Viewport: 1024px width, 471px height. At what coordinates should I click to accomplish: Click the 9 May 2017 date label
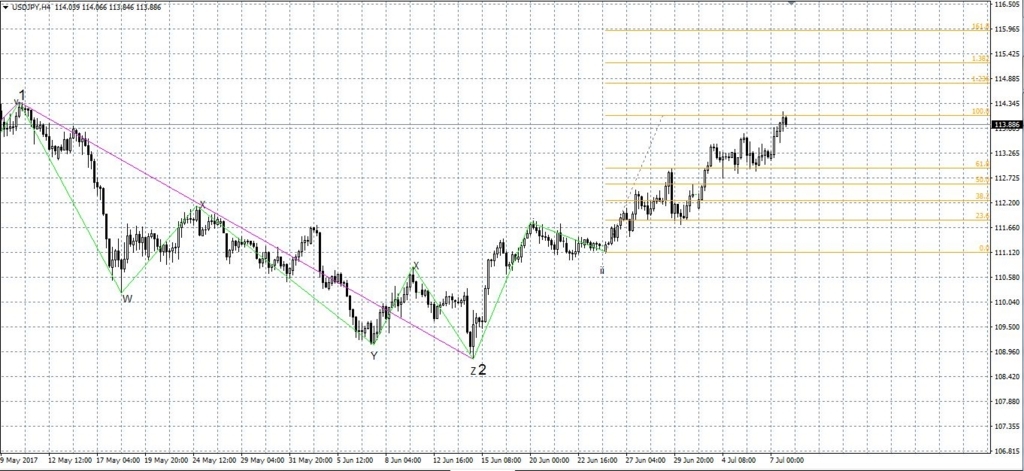[18, 460]
